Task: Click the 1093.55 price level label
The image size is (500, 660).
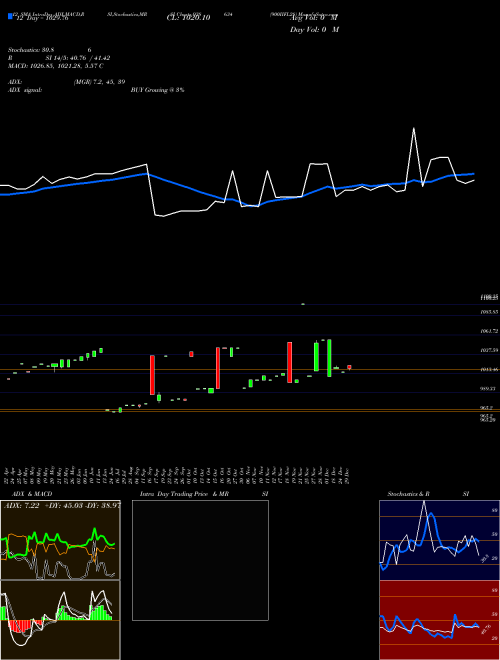Action: (489, 312)
